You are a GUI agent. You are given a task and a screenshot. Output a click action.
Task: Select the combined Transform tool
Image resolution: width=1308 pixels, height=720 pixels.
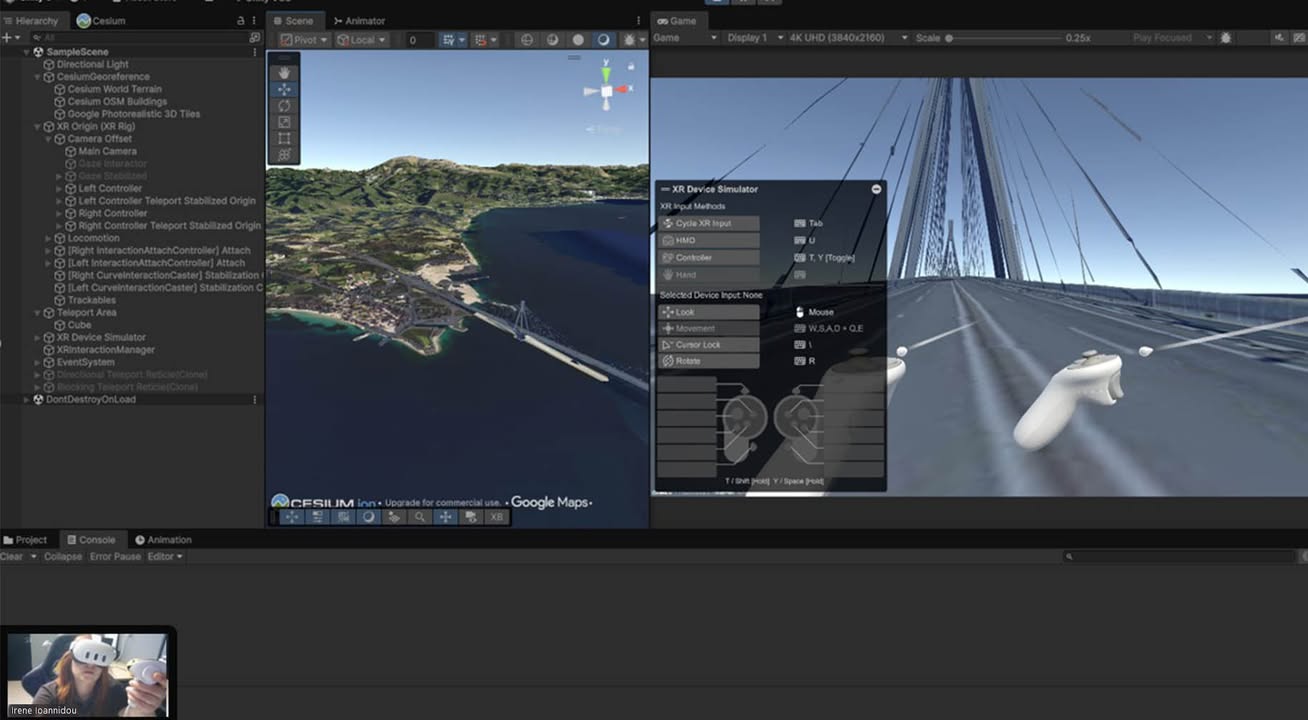click(x=284, y=155)
